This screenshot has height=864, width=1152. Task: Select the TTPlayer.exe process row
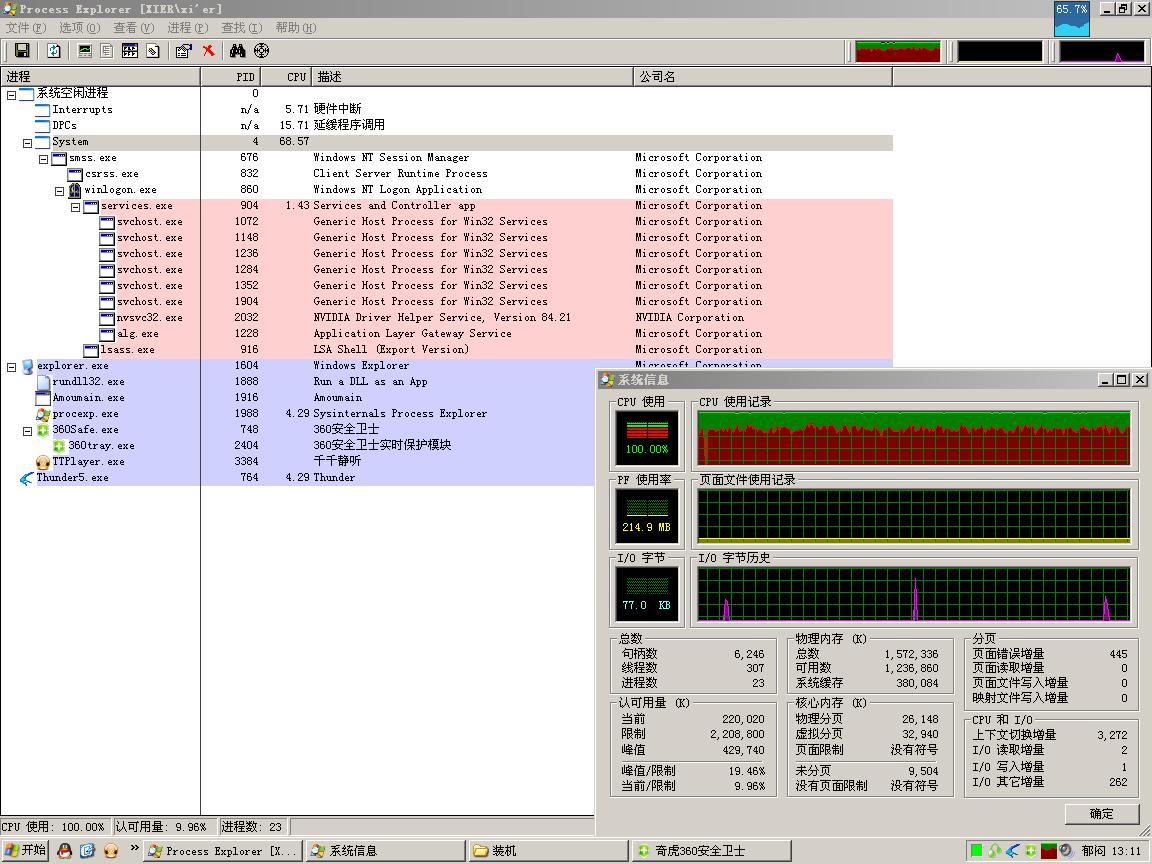[x=88, y=462]
